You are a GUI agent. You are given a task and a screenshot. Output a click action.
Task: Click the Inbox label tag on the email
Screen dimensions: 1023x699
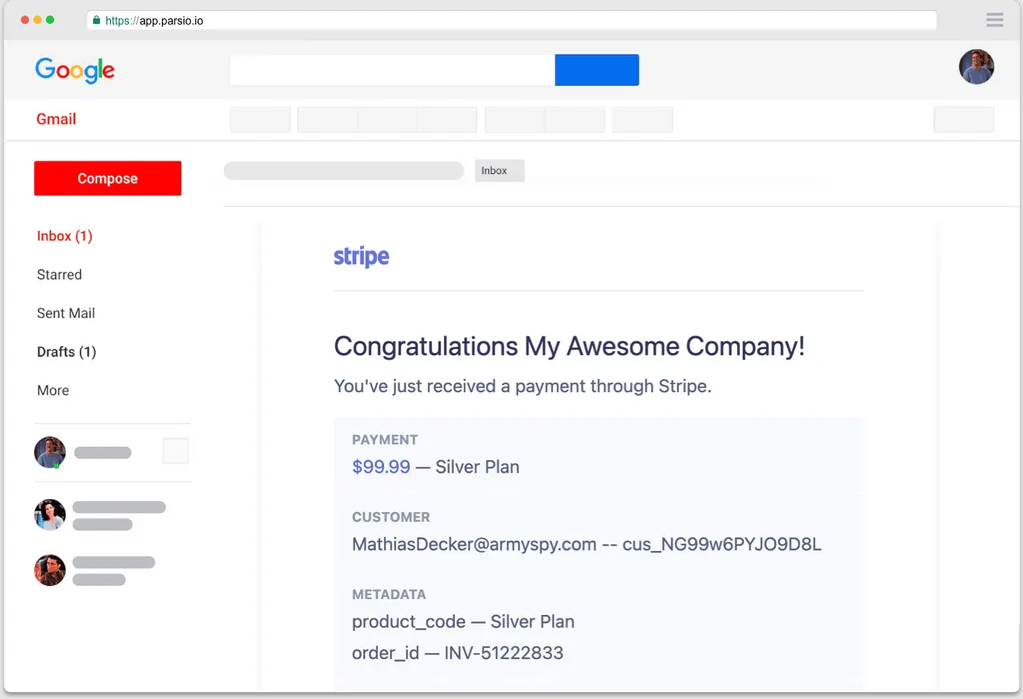[498, 170]
